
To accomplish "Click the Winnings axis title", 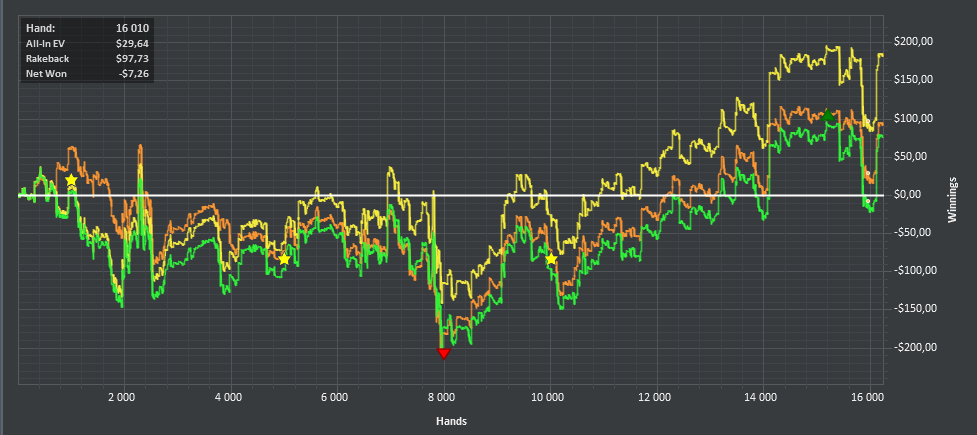I will (x=953, y=199).
